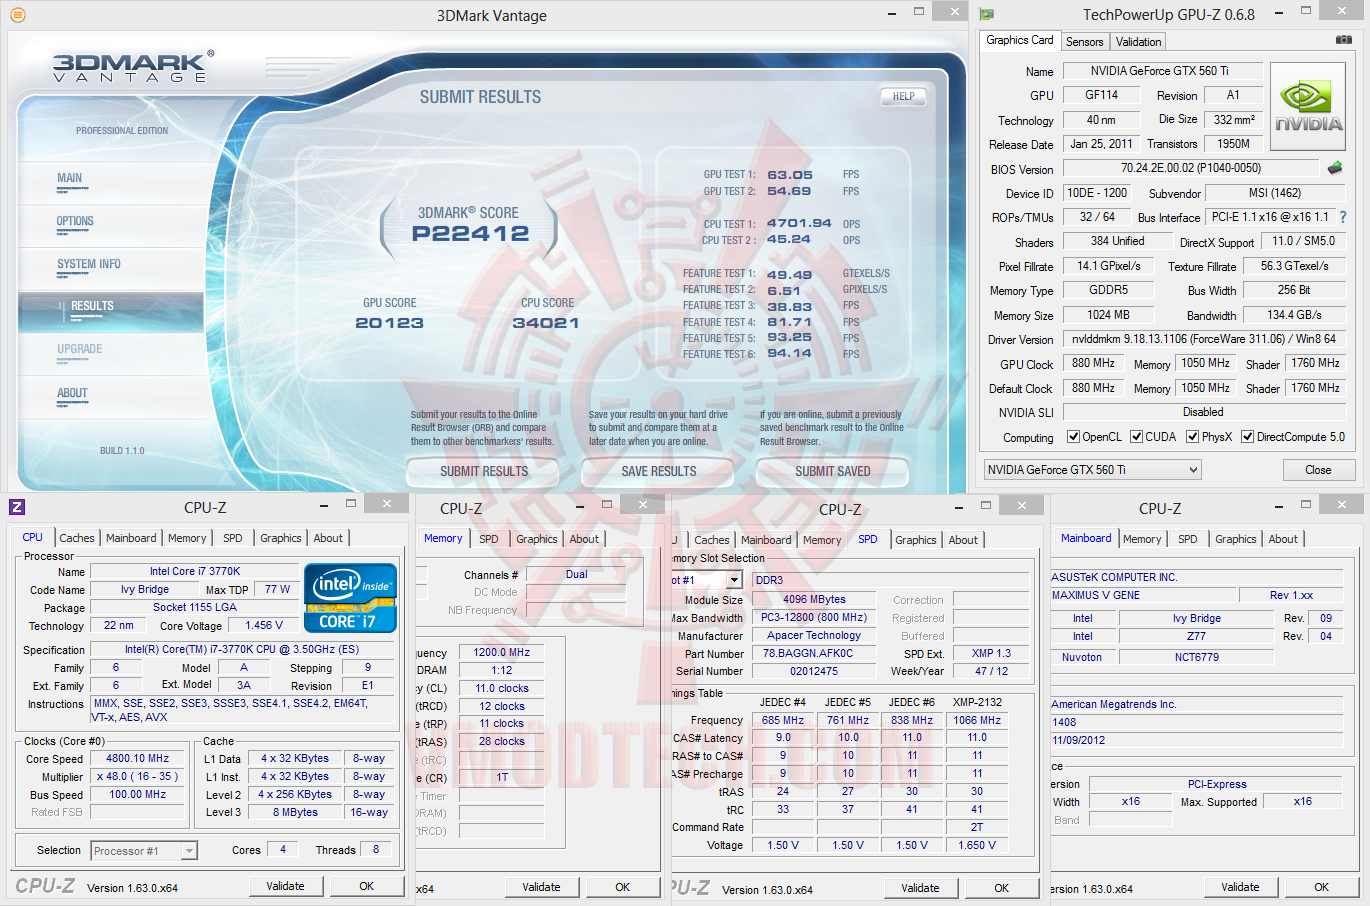
Task: Click the P22412 3DMark score
Action: pyautogui.click(x=471, y=233)
